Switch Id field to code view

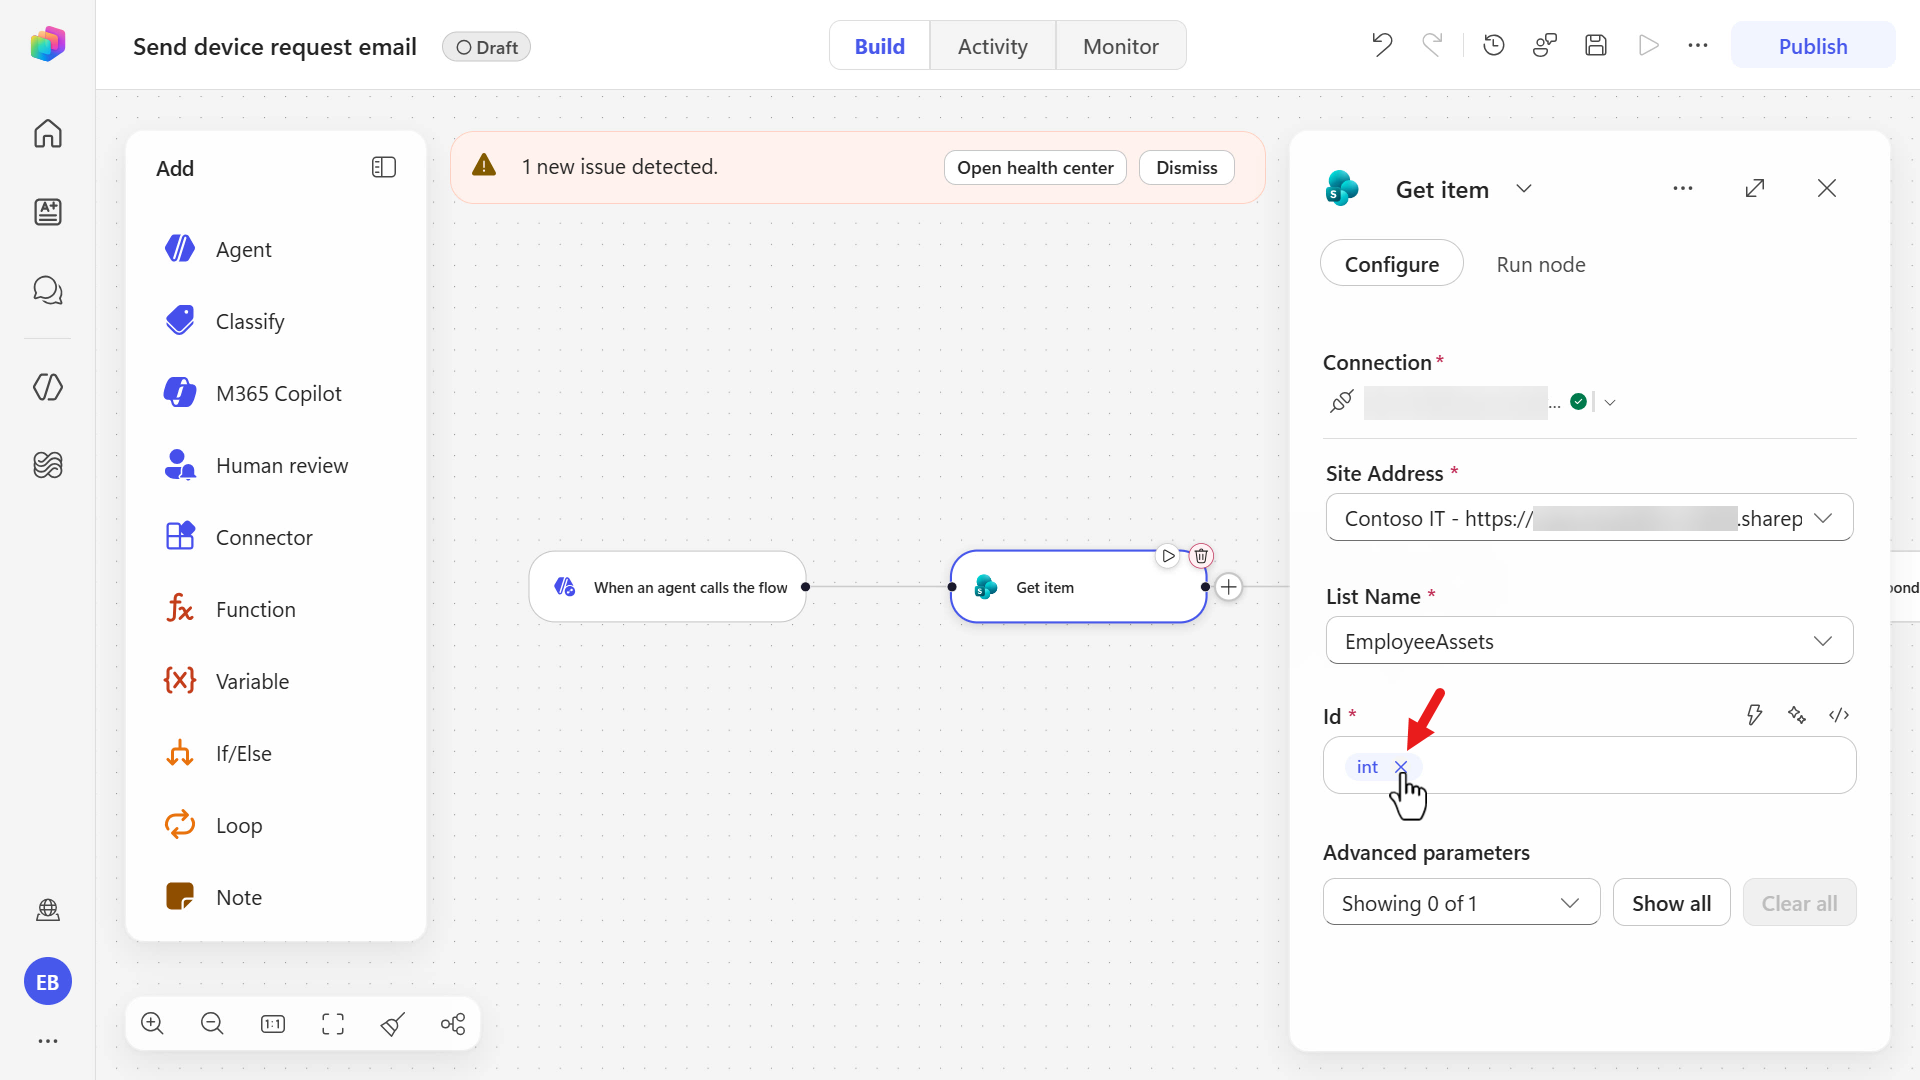pyautogui.click(x=1839, y=715)
